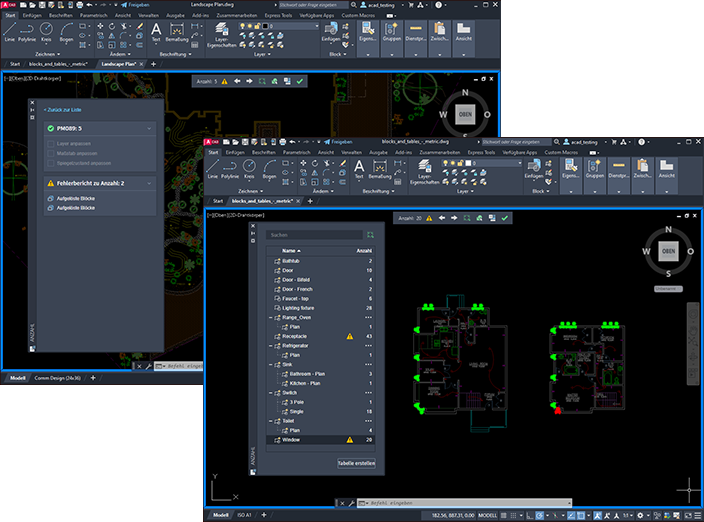
Task: Select the Polylinie tool in the Landscape Plan window
Action: pyautogui.click(x=27, y=32)
